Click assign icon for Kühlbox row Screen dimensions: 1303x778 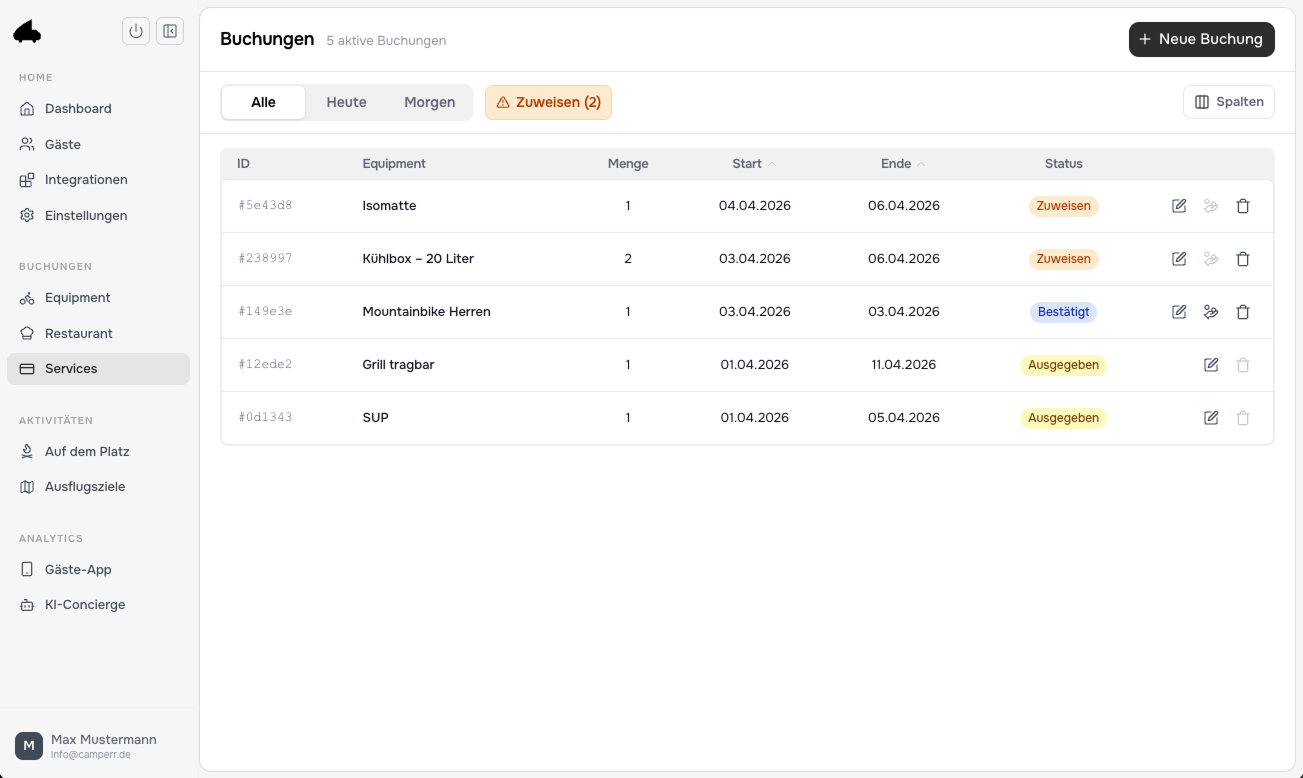1211,259
